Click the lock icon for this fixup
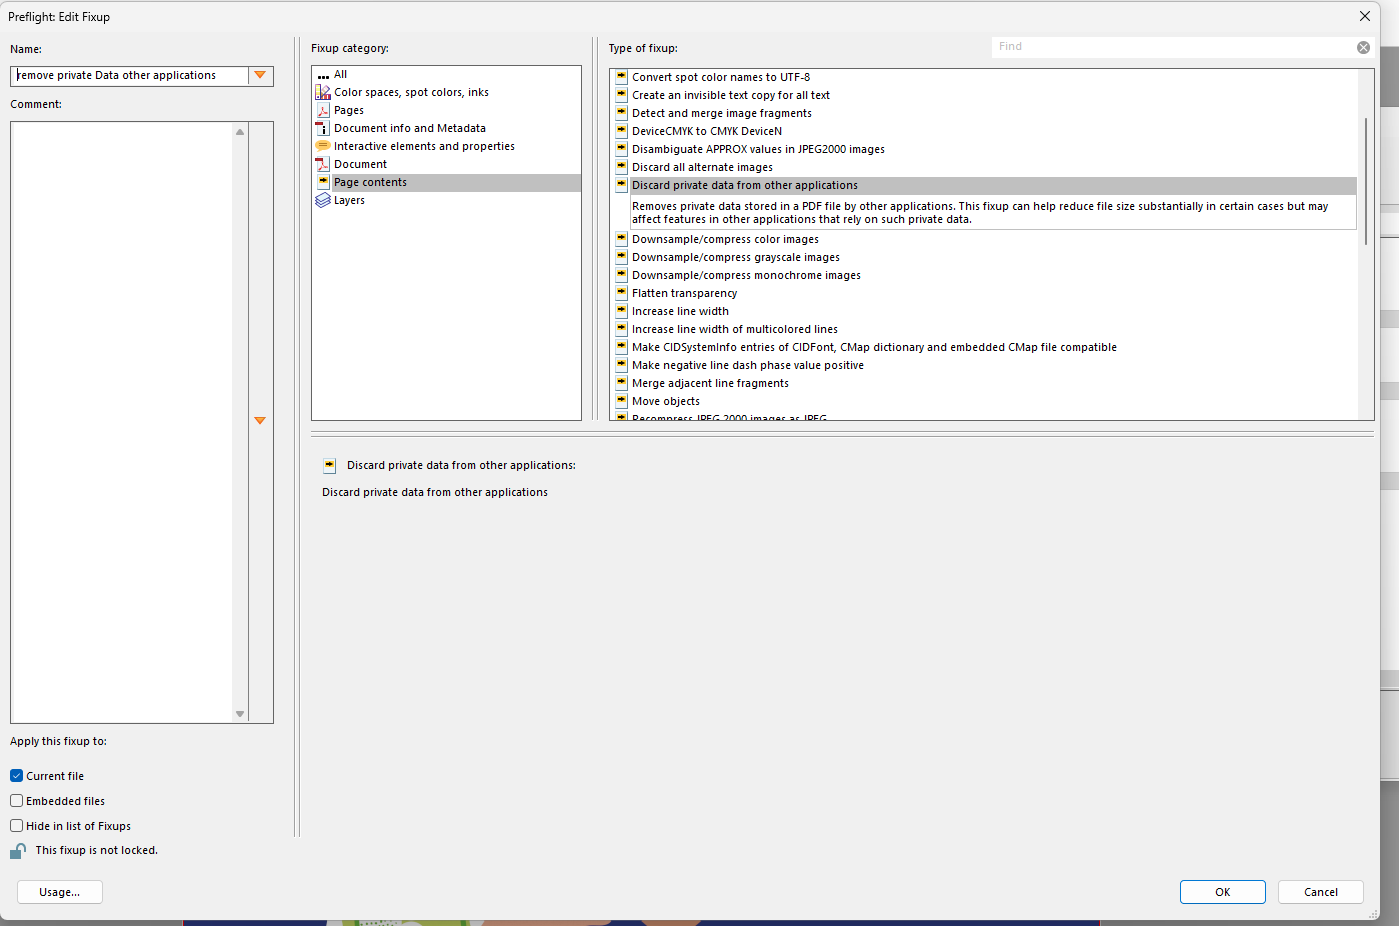 click(18, 851)
